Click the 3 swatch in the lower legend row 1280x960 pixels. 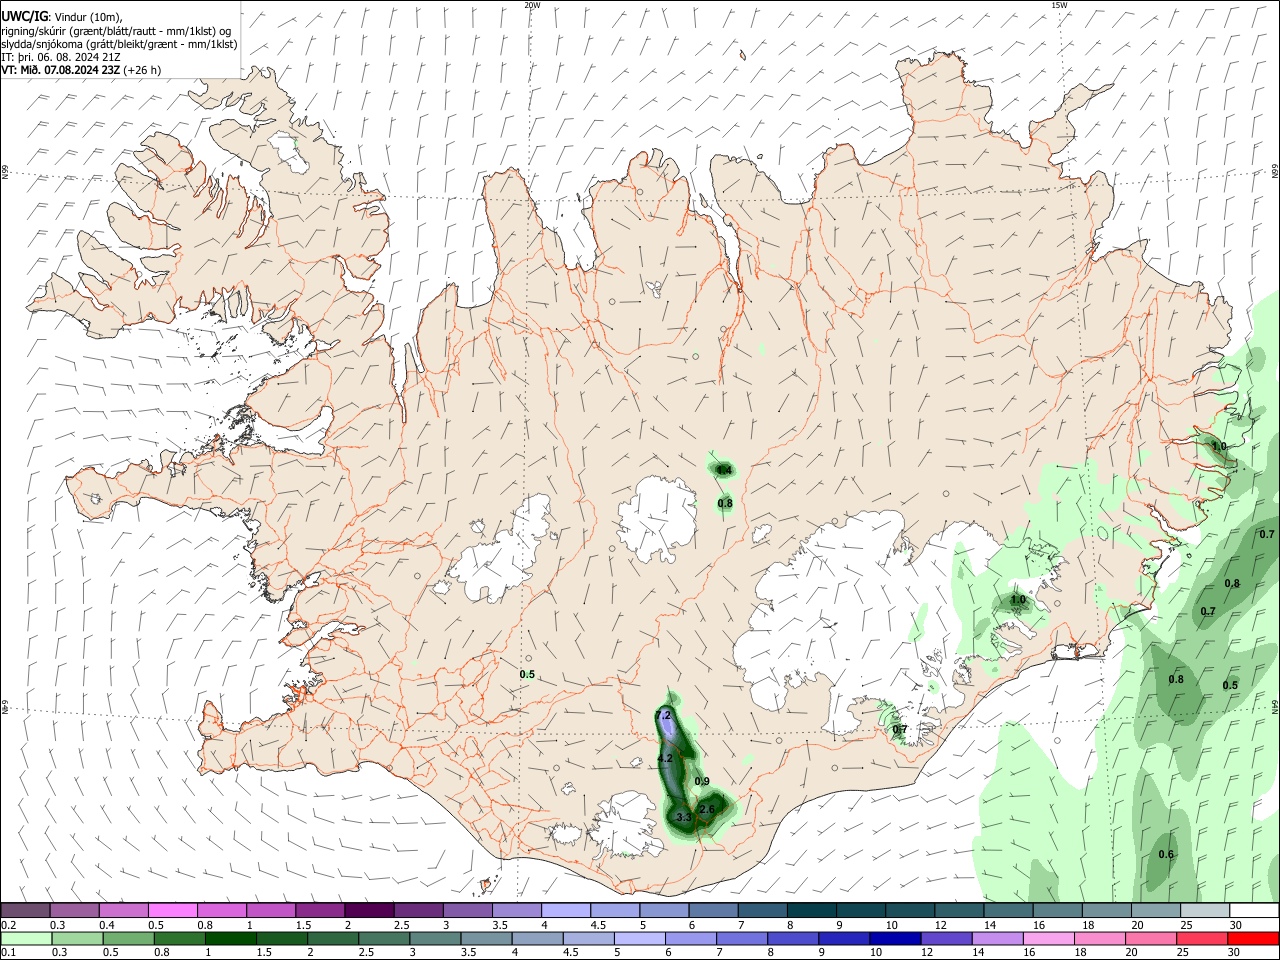435,938
